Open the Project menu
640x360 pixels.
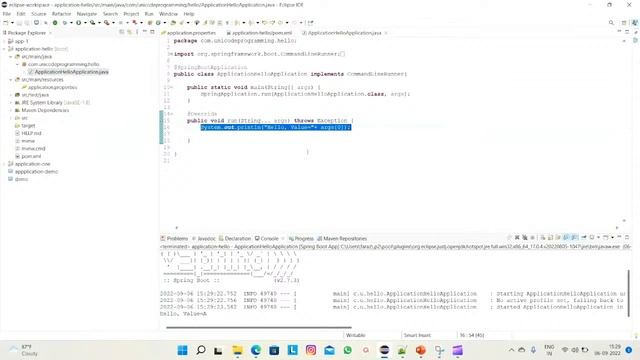tap(131, 14)
